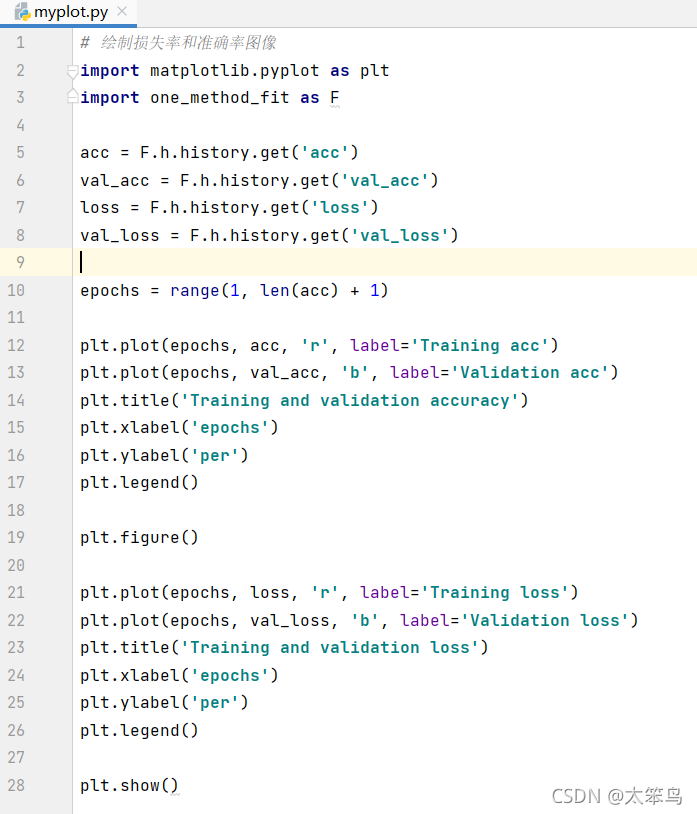Collapse the import block fold marker on line 2
The height and width of the screenshot is (814, 697).
(73, 71)
